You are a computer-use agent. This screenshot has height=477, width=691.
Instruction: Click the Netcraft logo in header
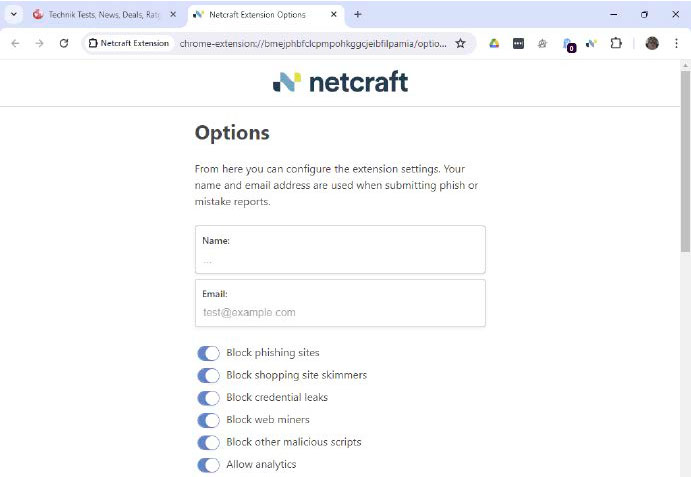click(340, 82)
